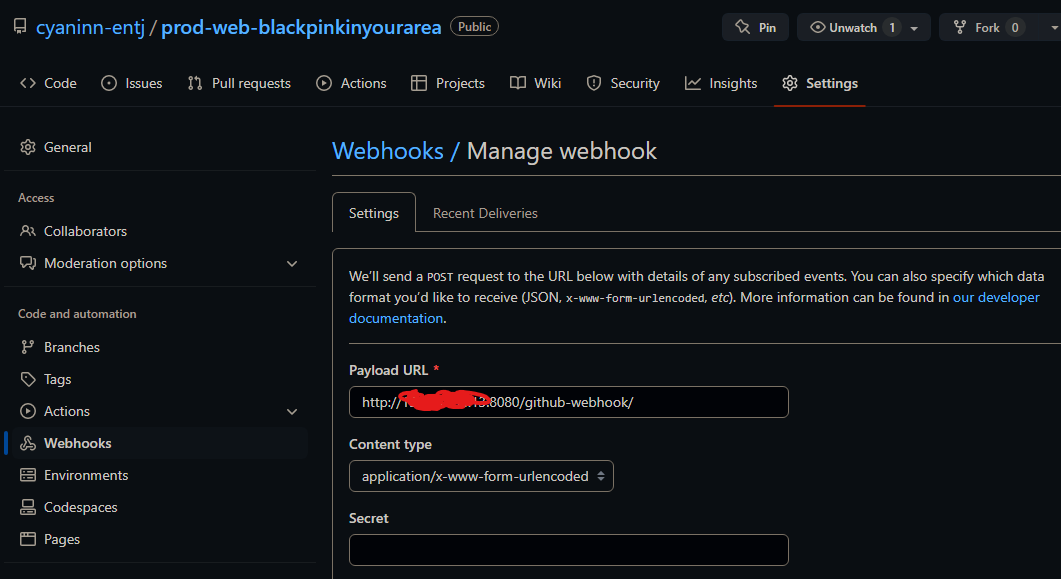
Task: Expand the Moderation options chevron
Action: coord(292,264)
